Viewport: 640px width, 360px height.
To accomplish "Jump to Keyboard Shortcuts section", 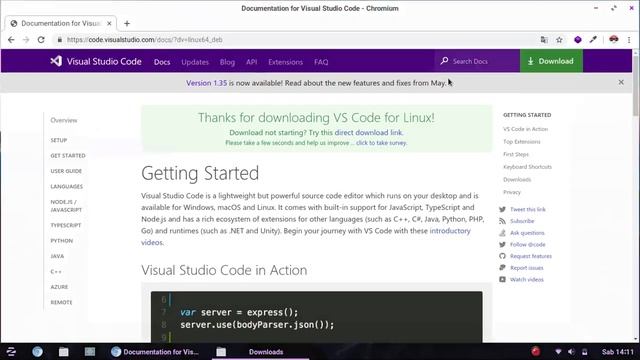I will [x=527, y=167].
